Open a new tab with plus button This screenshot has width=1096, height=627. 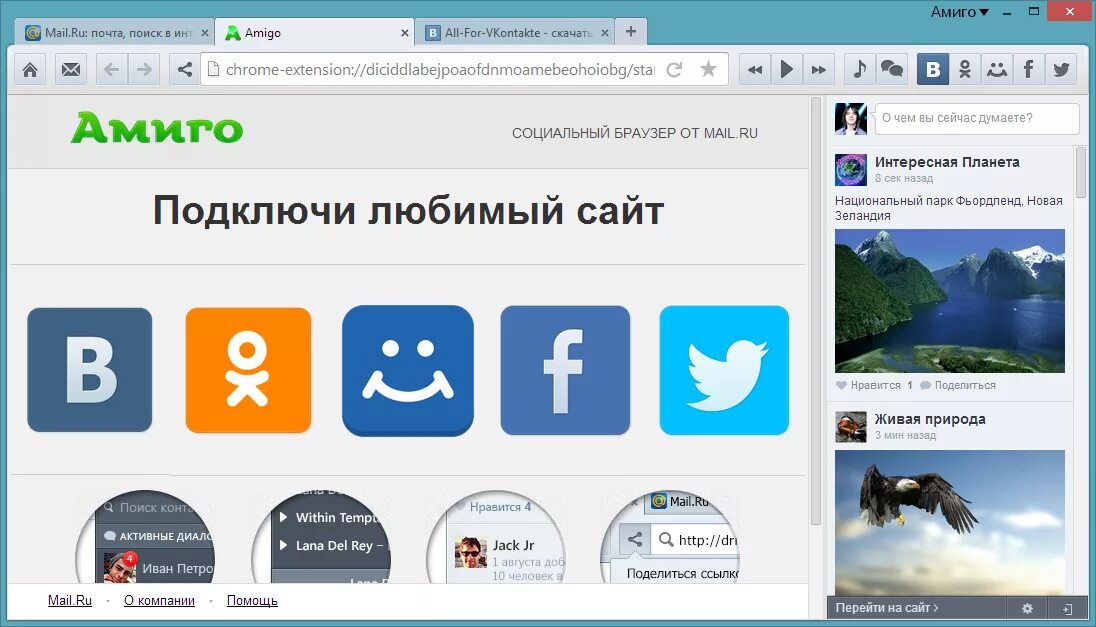(630, 31)
